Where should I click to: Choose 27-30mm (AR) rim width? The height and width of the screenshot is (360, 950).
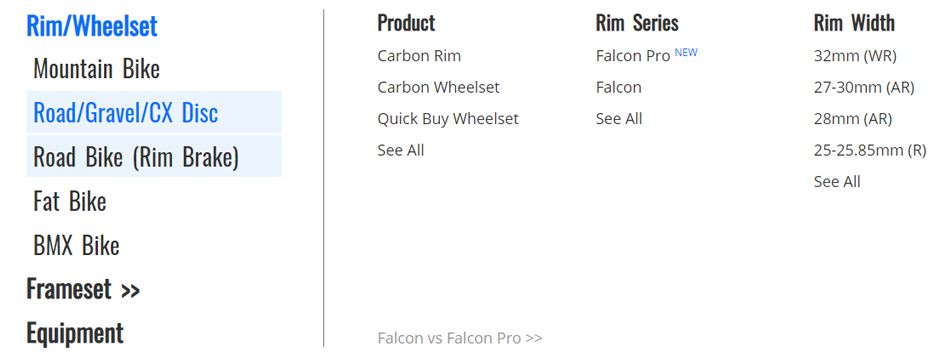[x=864, y=87]
